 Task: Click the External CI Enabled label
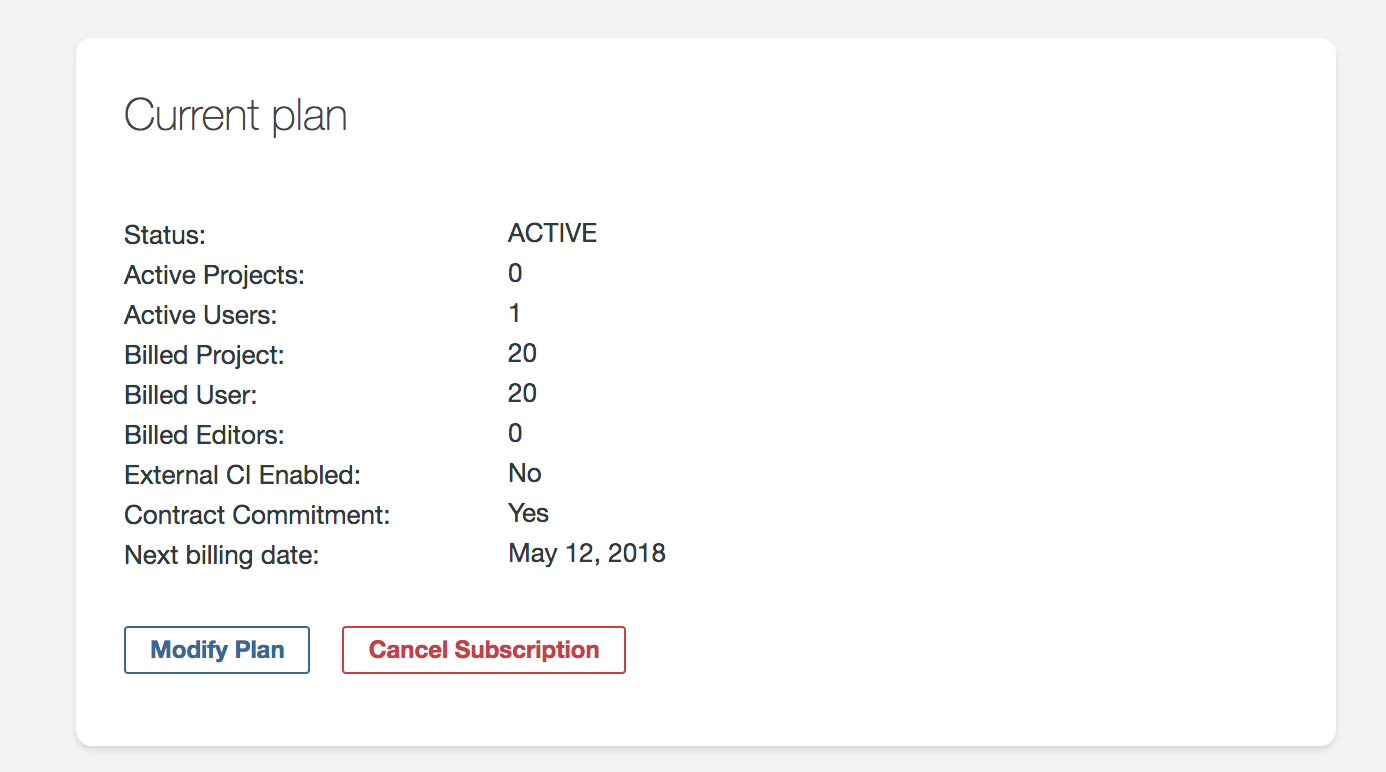point(242,475)
